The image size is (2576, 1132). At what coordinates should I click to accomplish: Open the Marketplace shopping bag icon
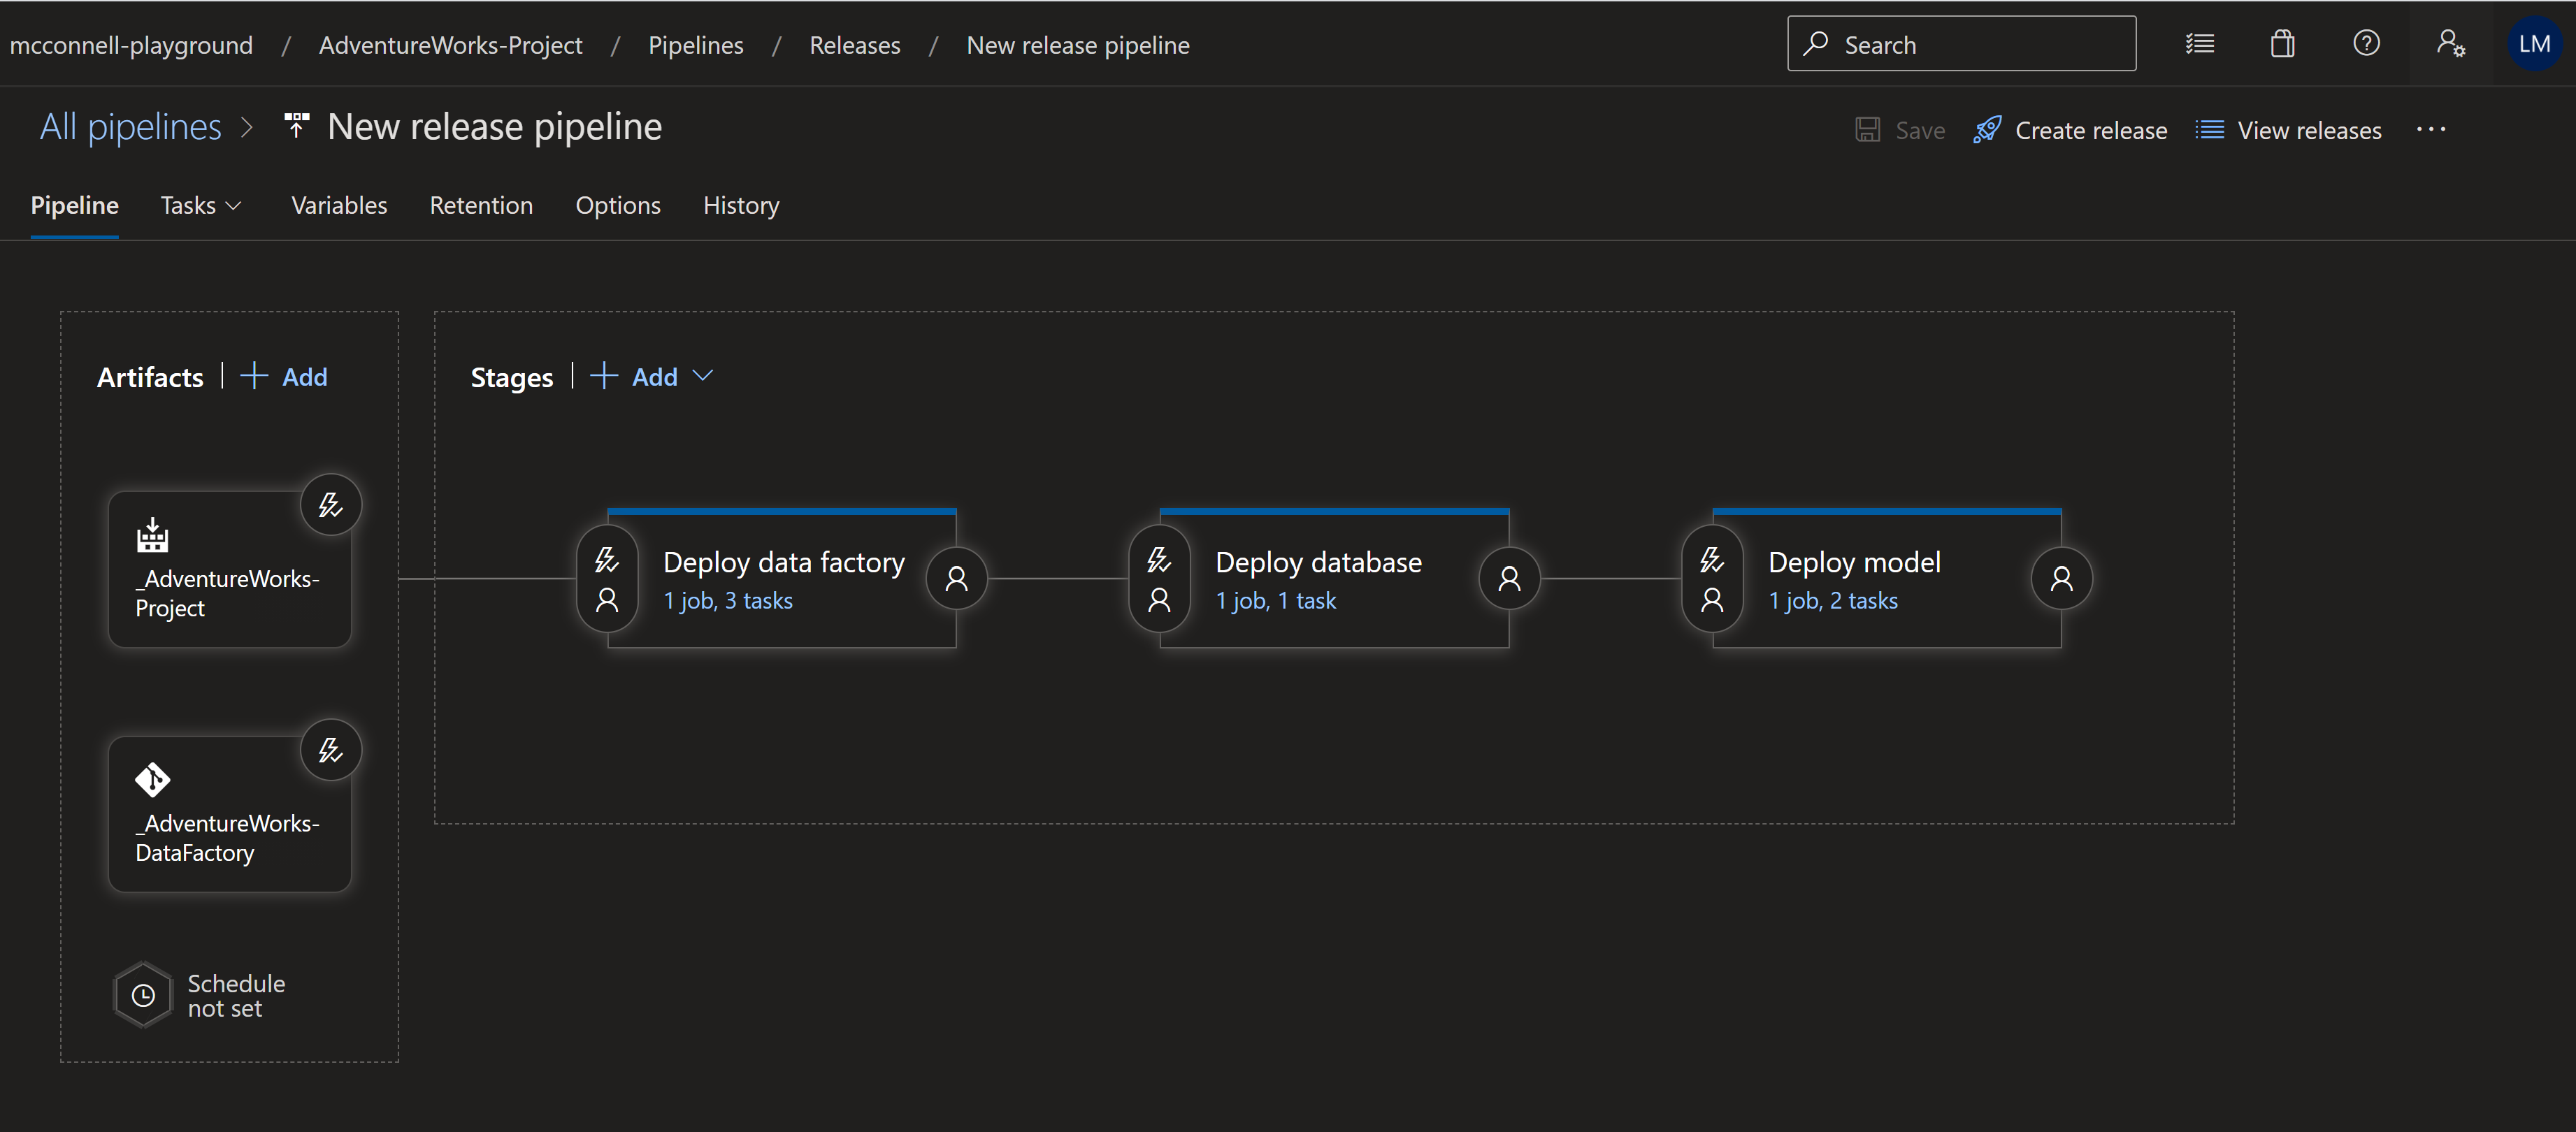coord(2282,44)
